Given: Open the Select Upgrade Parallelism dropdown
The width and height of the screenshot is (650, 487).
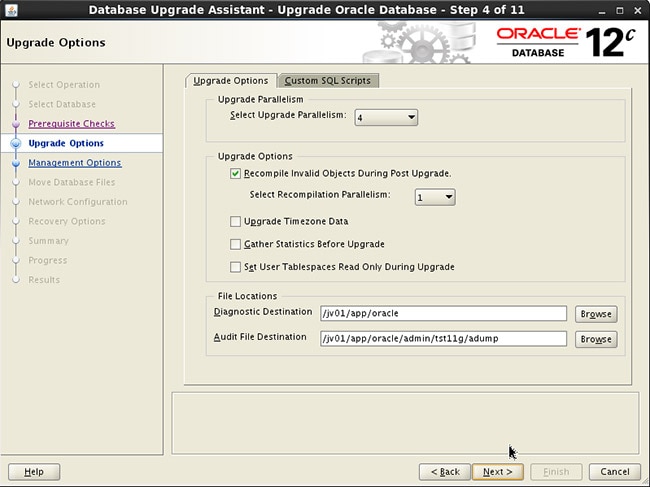Looking at the screenshot, I should coord(386,118).
